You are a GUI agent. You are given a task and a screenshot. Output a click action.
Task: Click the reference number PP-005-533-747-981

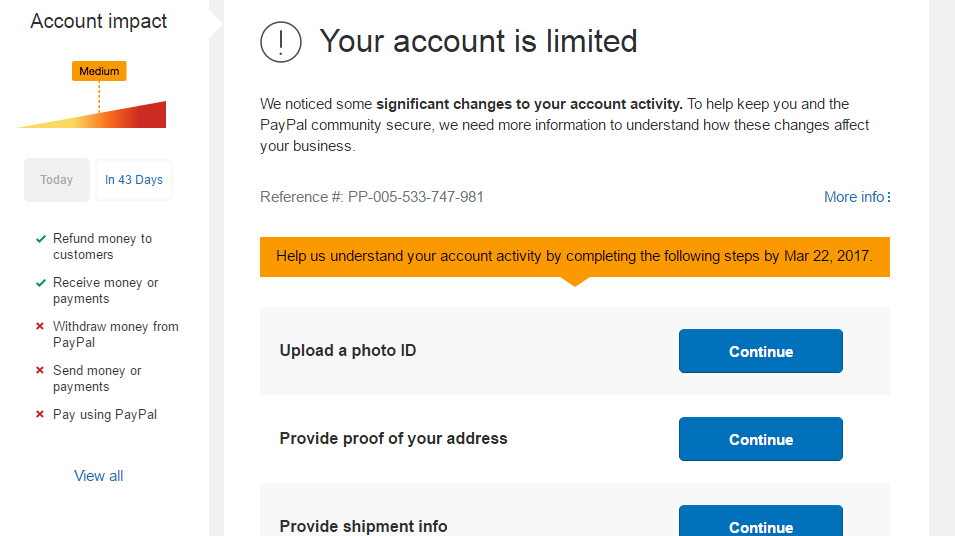[x=415, y=197]
